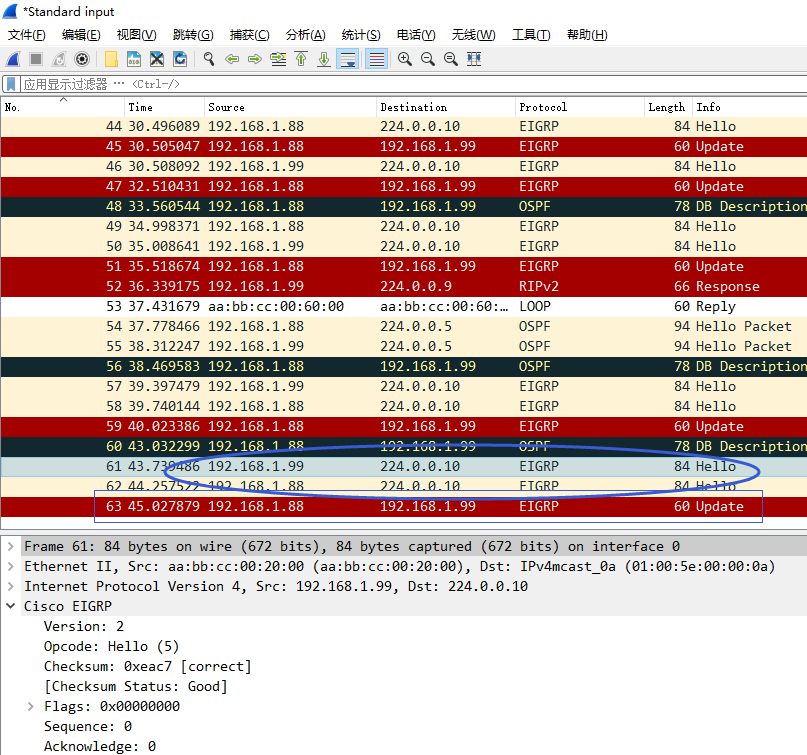Open the 分析(A) menu

click(x=305, y=35)
